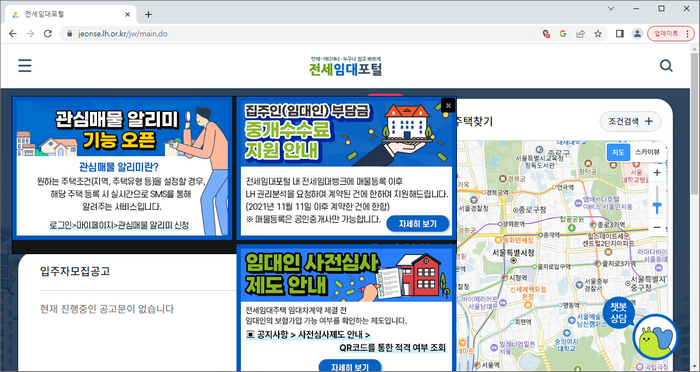This screenshot has width=700, height=372.
Task: Switch map to 지도 view
Action: tap(618, 152)
